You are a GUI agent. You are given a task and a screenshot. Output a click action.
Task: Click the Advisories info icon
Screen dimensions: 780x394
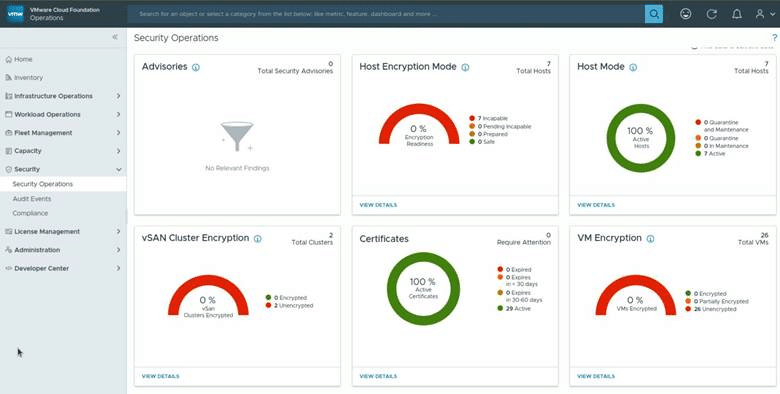[196, 67]
